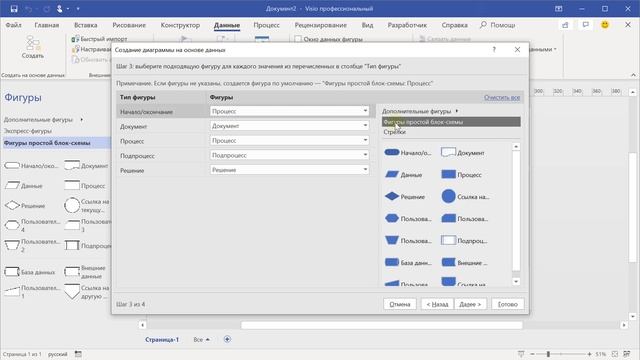Select the Решение diamond shape in the dialog gallery
Viewport: 640px width, 360px height.
(405, 197)
